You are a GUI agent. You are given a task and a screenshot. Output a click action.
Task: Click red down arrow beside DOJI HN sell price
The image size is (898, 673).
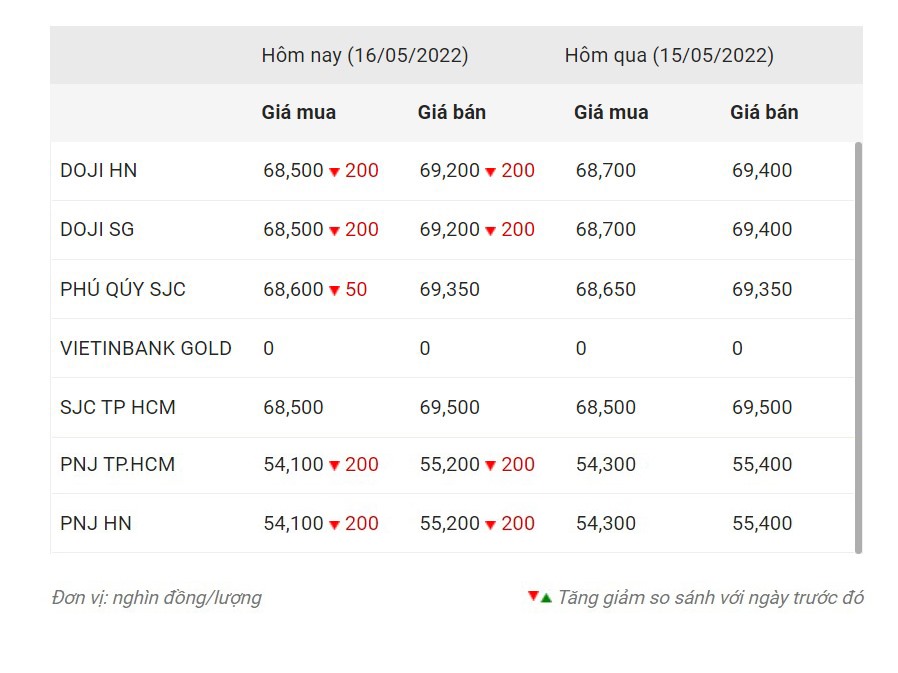coord(491,172)
